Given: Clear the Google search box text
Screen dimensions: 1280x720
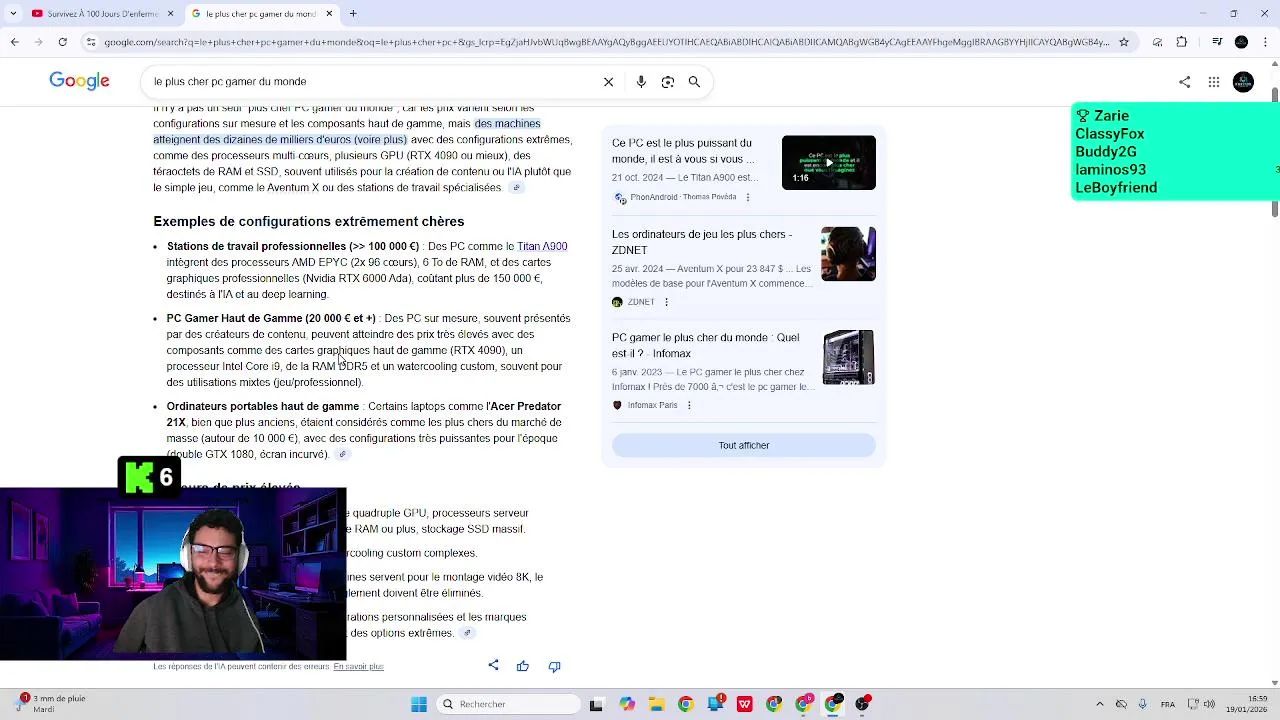Looking at the screenshot, I should (608, 82).
